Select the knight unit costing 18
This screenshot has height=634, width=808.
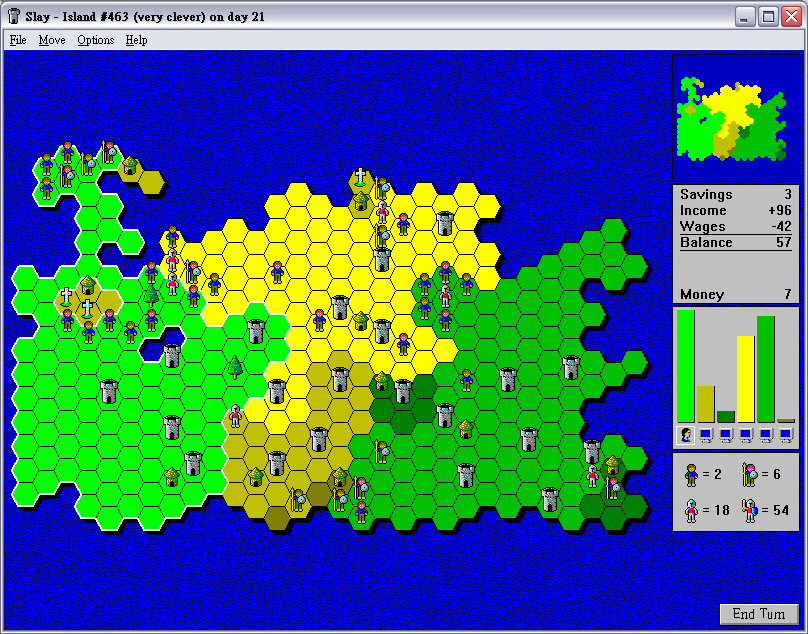tap(692, 511)
